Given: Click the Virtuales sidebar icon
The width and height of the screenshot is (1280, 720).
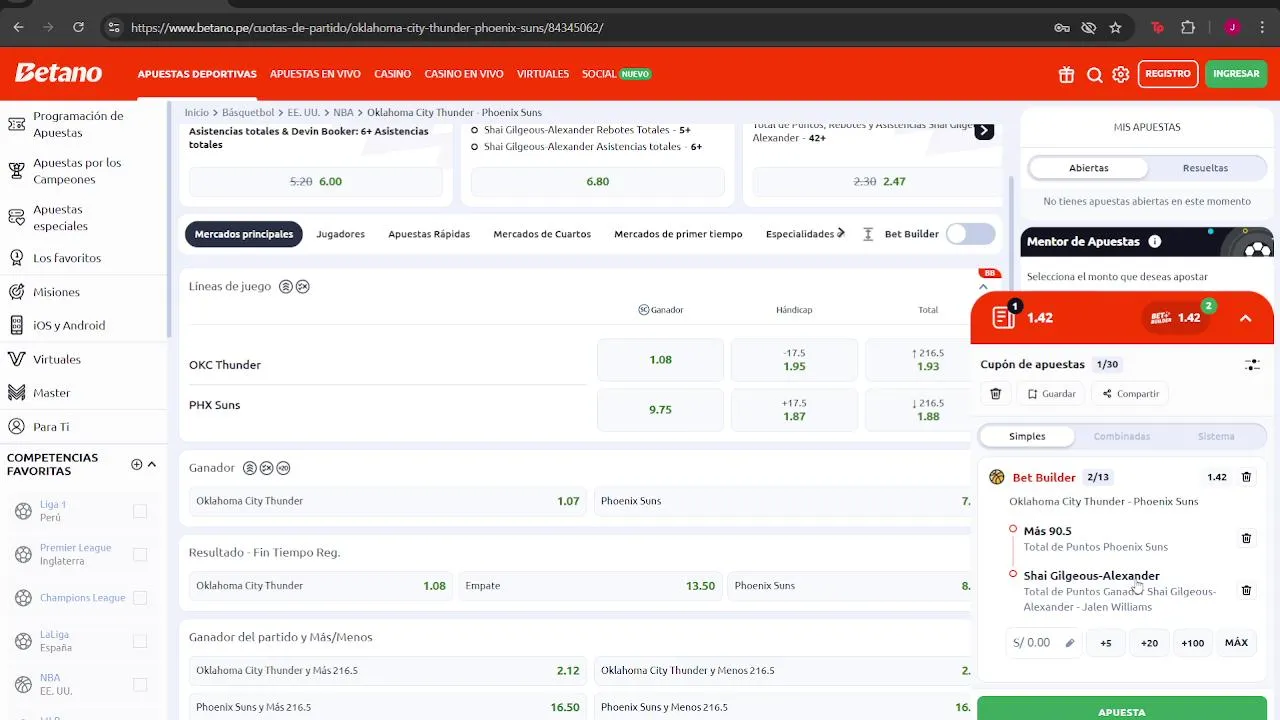Looking at the screenshot, I should coord(16,359).
